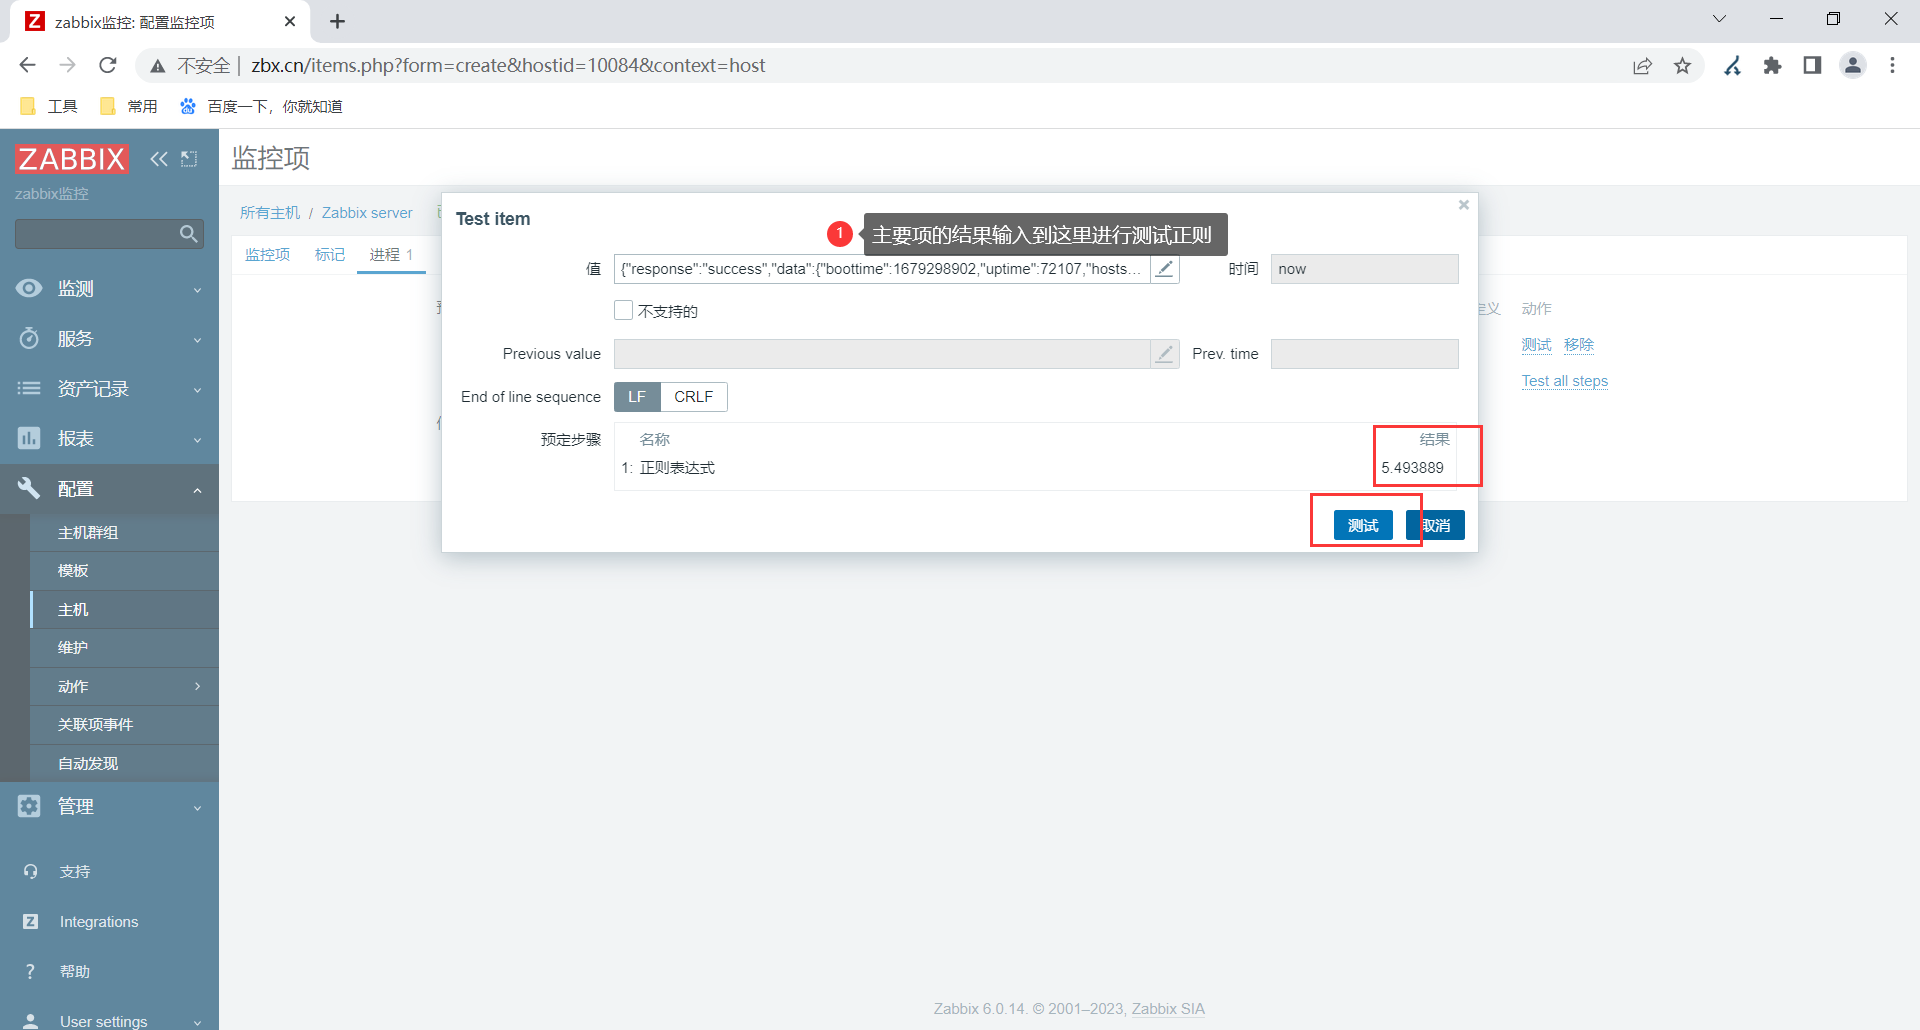Collapse the 配置 menu chevron

(x=197, y=490)
